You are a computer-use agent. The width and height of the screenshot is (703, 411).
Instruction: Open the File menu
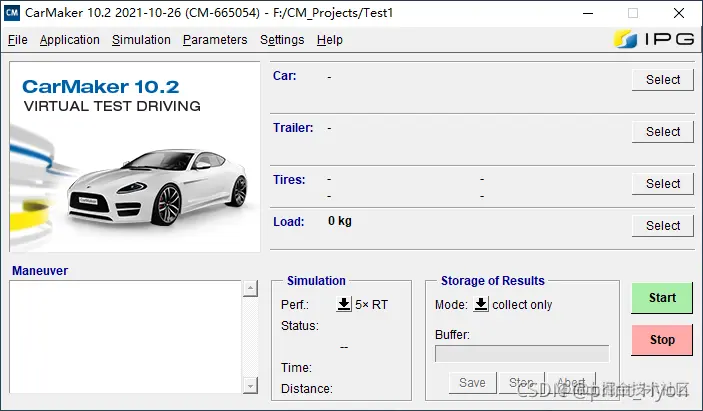point(17,40)
